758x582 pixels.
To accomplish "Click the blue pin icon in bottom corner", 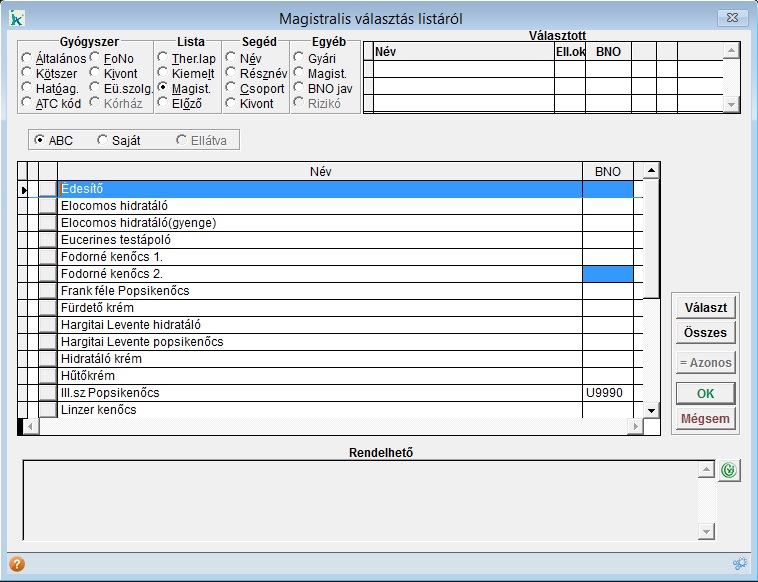I will pyautogui.click(x=740, y=564).
